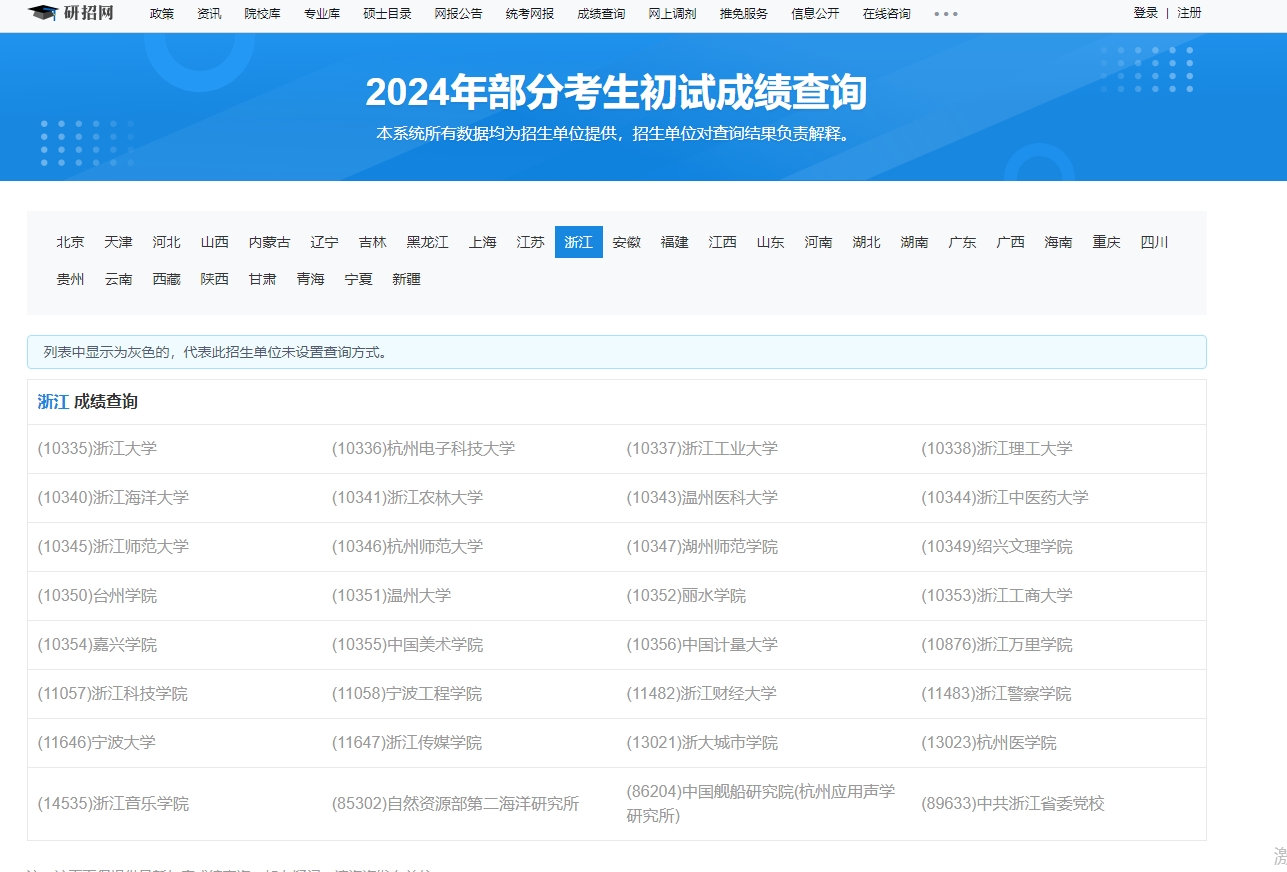
Task: Select the 辽宁 province tab
Action: pyautogui.click(x=325, y=242)
